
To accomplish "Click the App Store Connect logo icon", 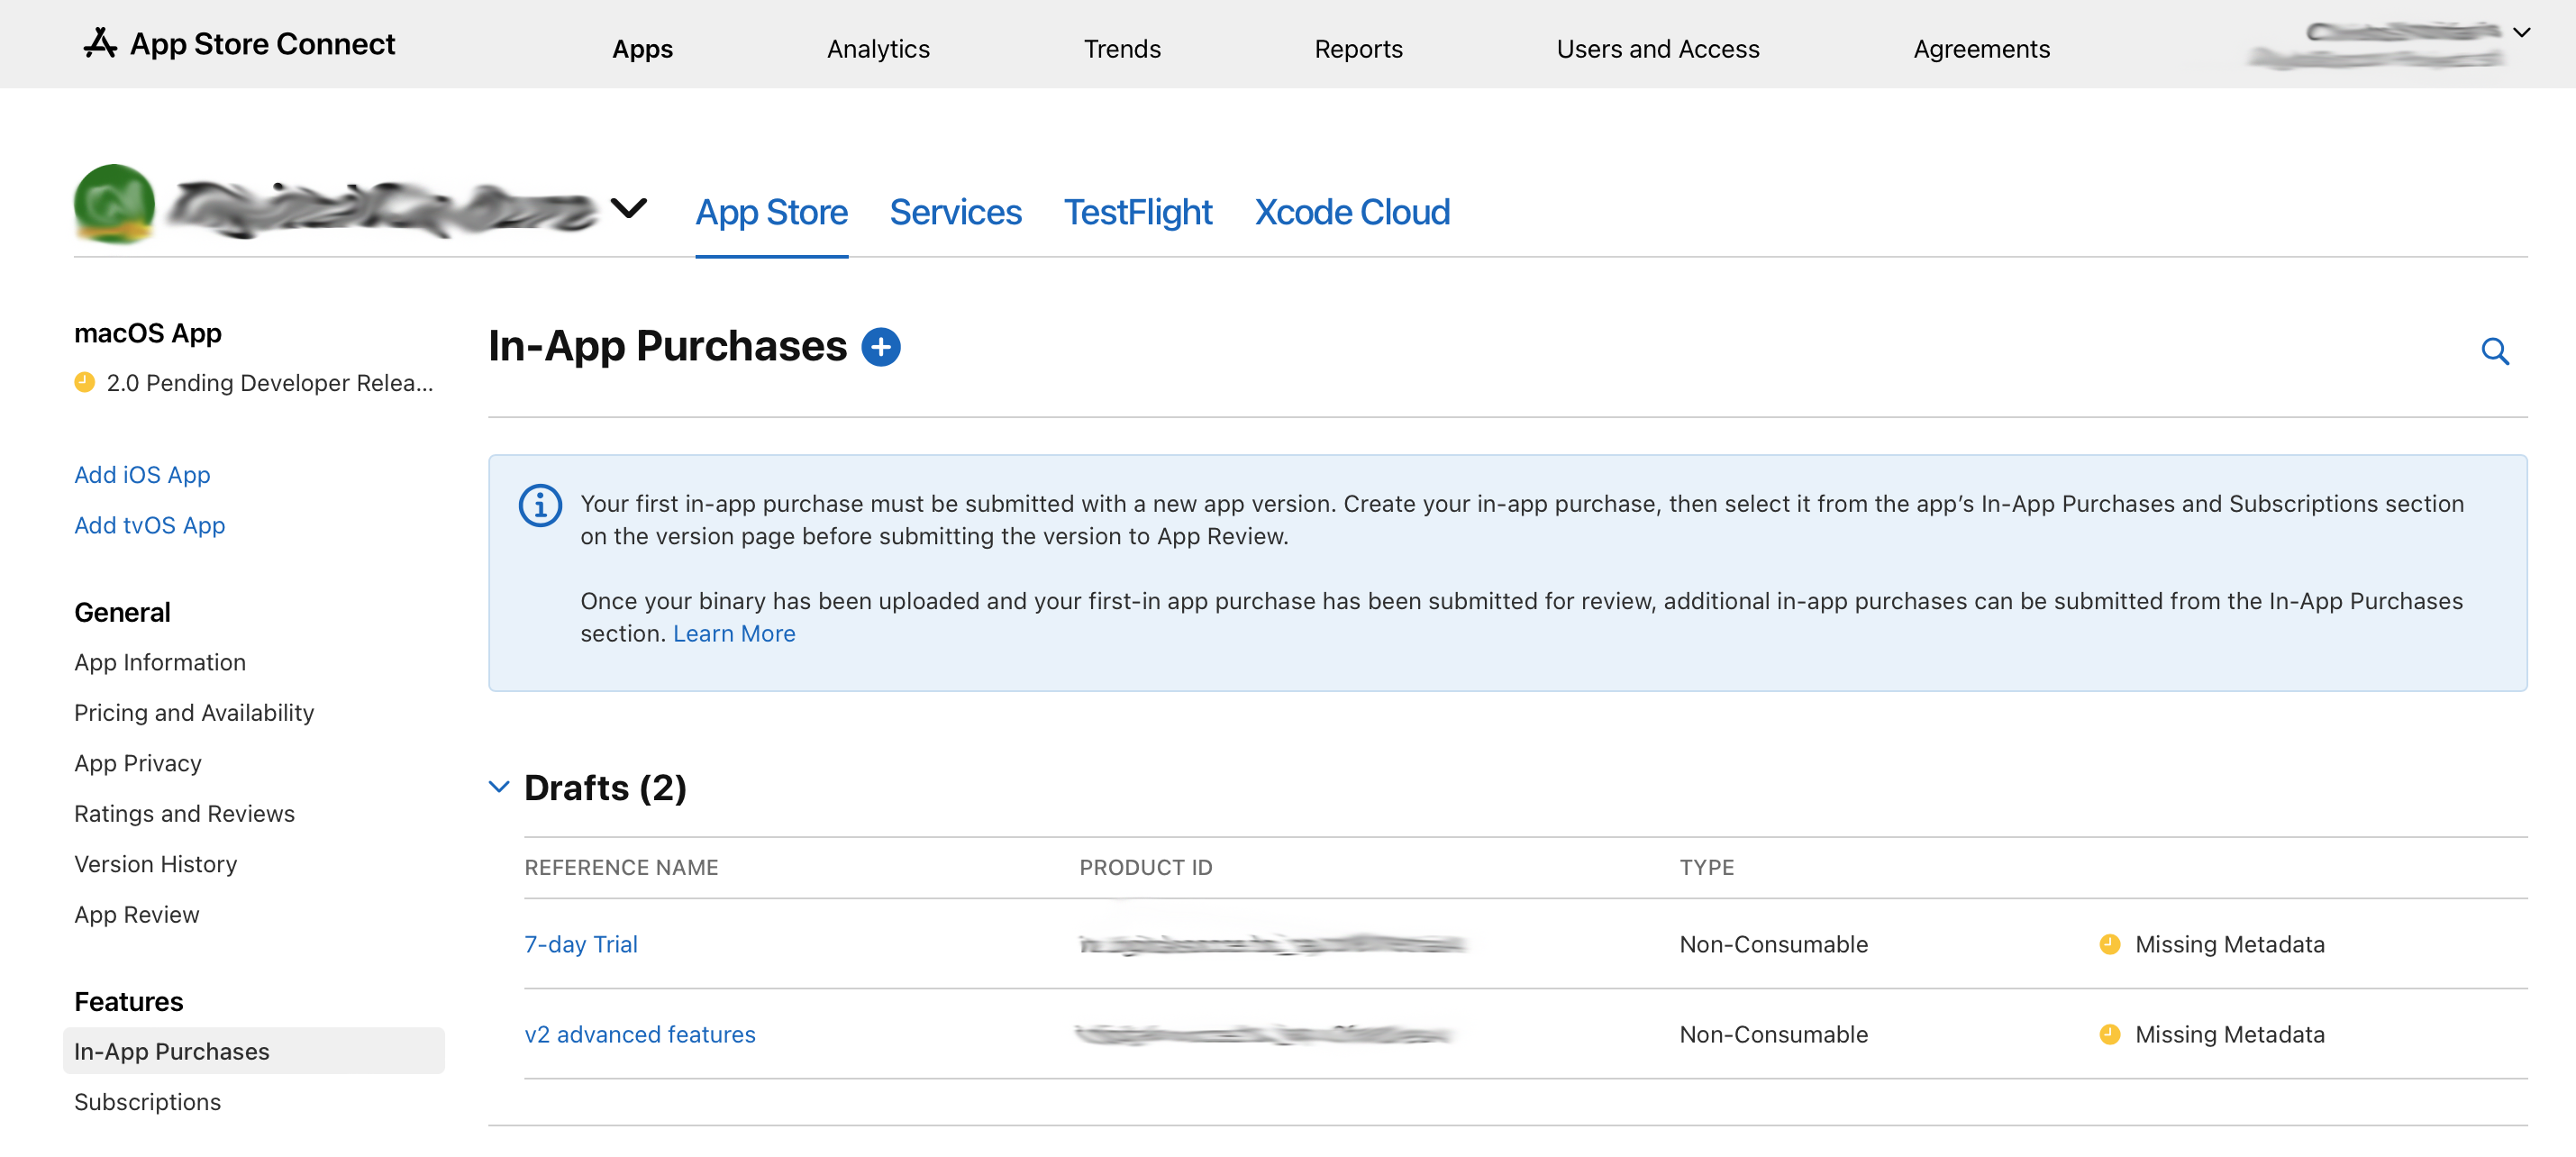I will (100, 43).
